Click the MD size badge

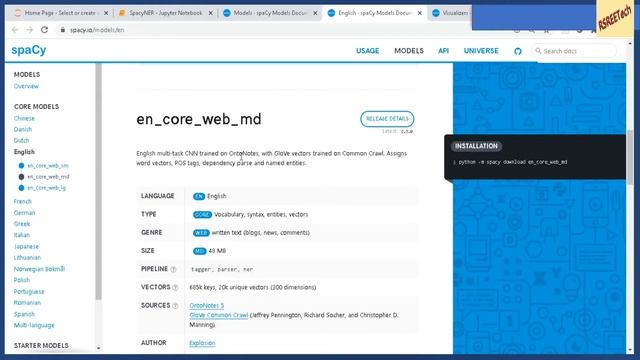click(199, 251)
